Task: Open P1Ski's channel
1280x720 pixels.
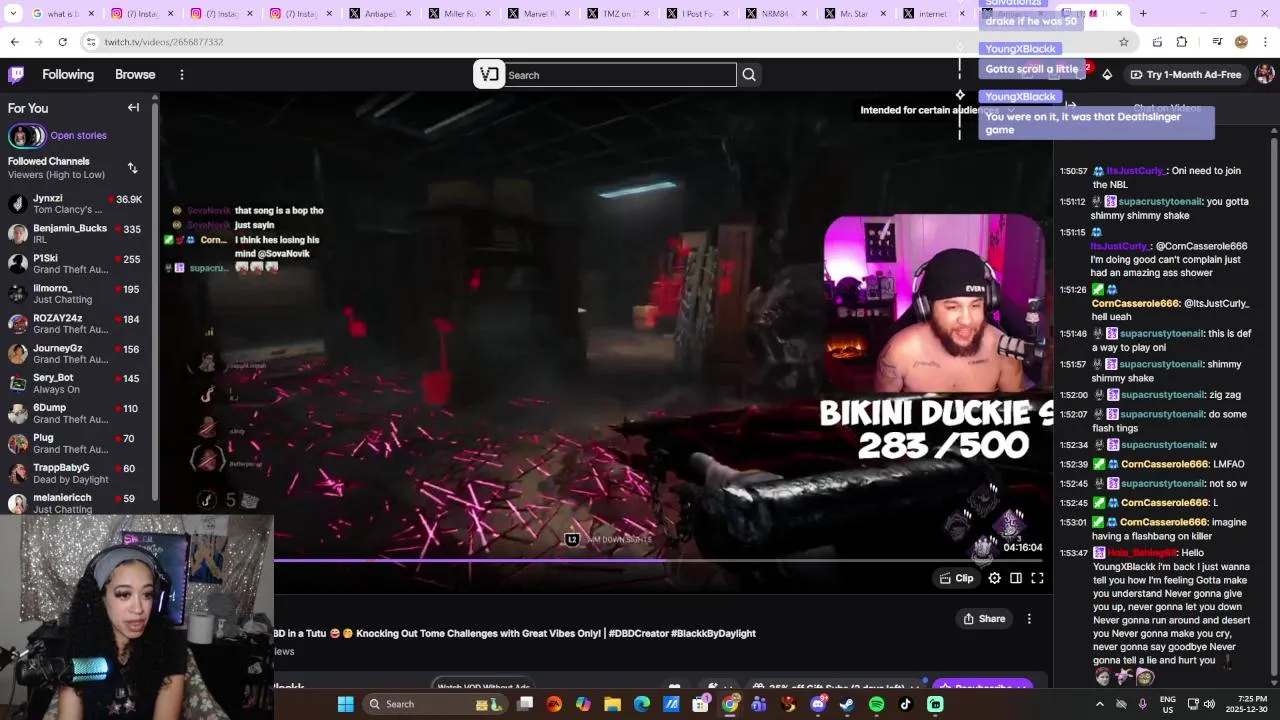Action: (x=75, y=264)
